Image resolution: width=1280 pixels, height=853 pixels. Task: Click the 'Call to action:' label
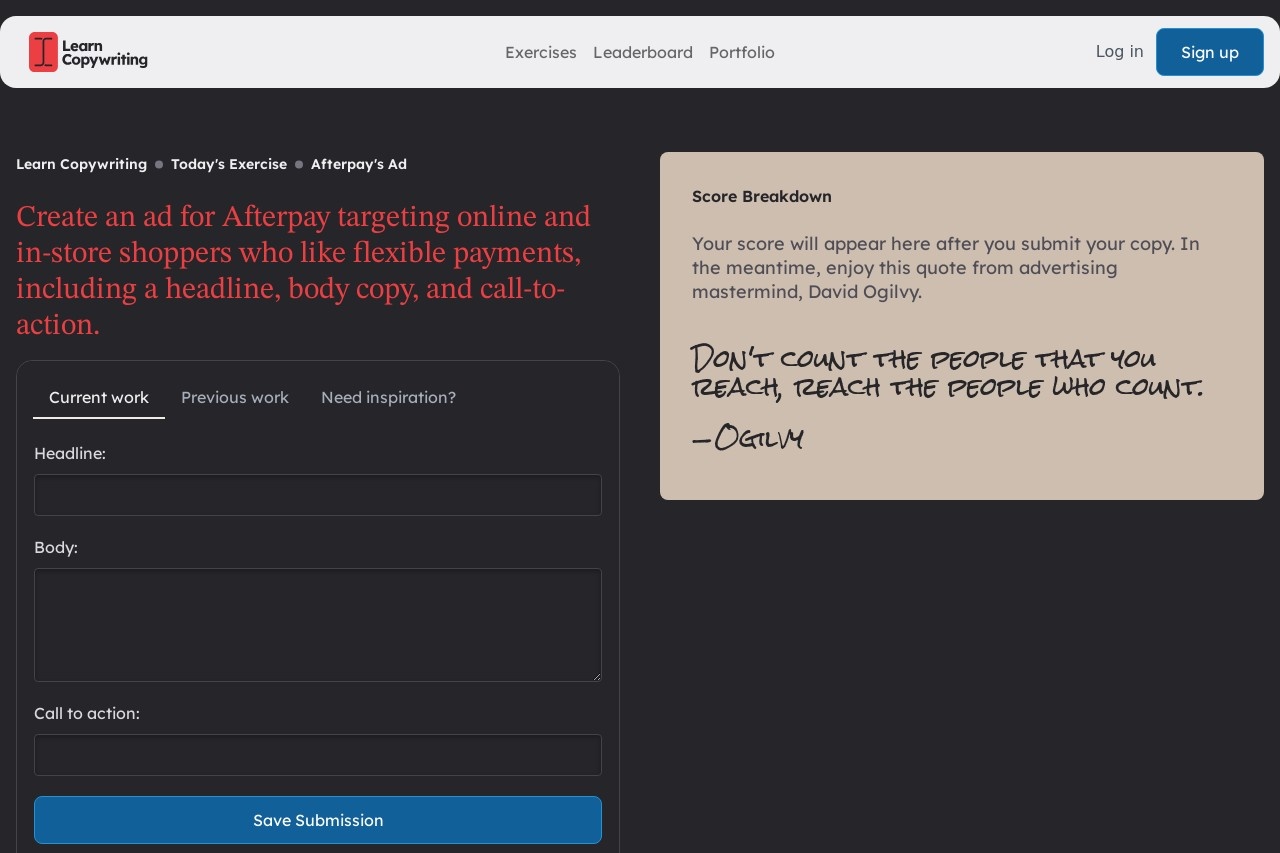[87, 713]
